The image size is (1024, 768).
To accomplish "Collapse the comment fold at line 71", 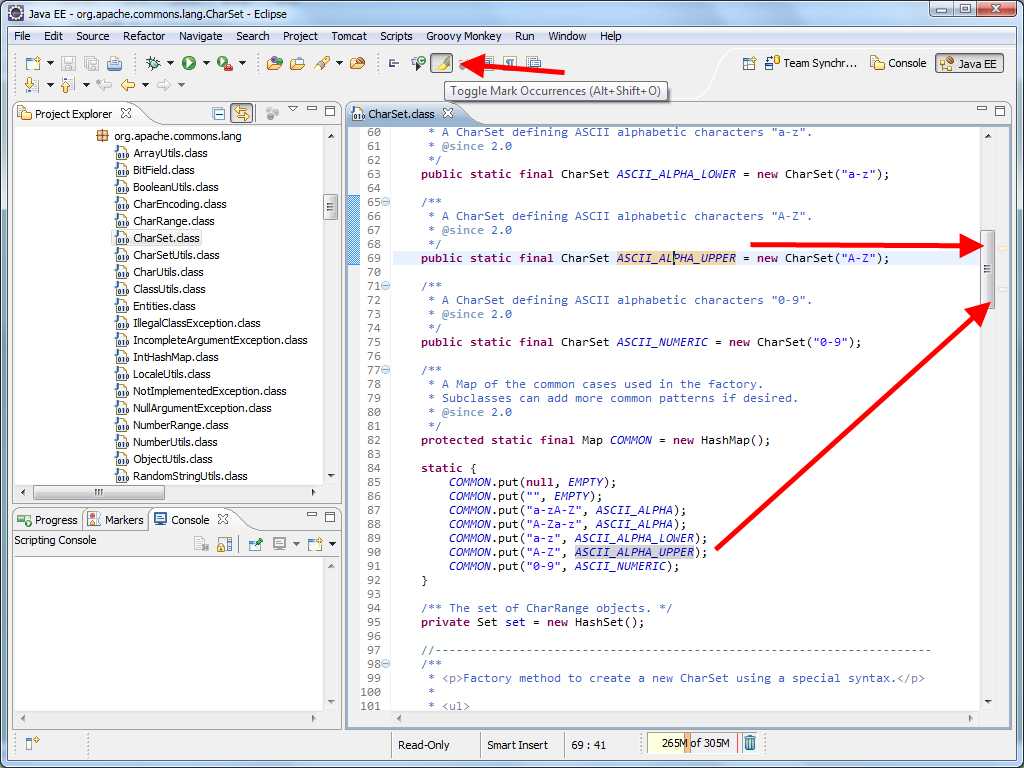I will pos(386,285).
